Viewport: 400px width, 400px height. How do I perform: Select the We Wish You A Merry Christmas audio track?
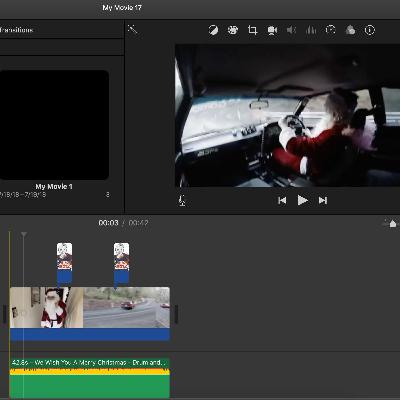point(90,378)
